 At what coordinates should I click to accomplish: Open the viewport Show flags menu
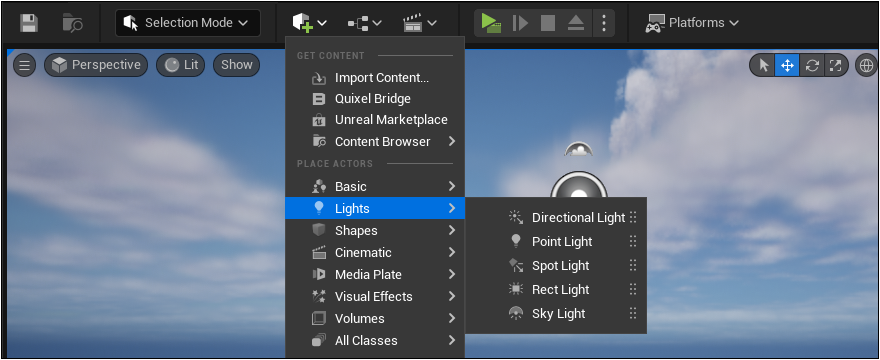[236, 65]
